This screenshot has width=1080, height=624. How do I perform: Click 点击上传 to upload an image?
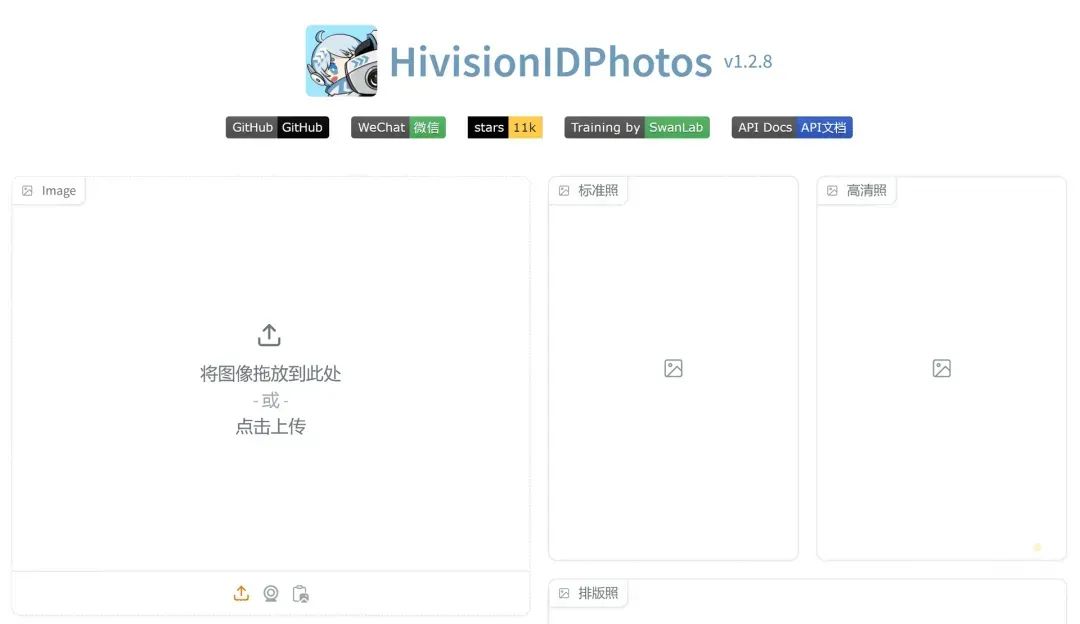[271, 427]
